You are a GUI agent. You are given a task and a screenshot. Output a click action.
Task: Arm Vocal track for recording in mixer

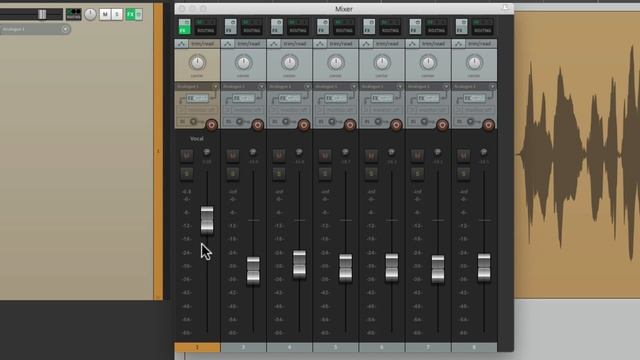[211, 125]
